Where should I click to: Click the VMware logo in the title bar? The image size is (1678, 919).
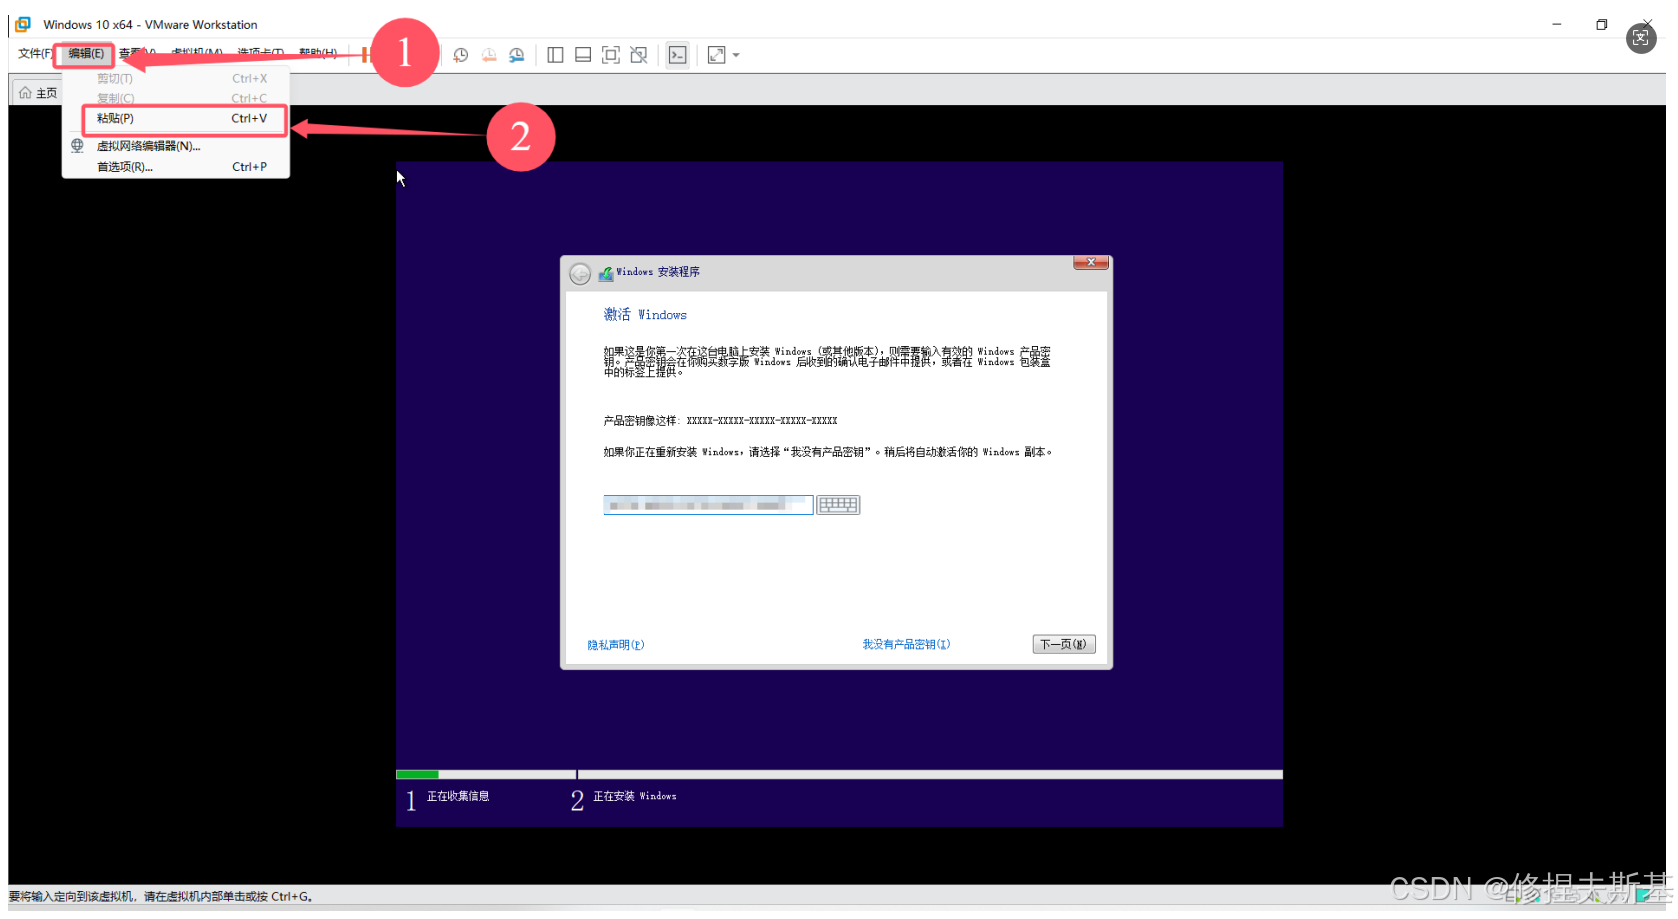pyautogui.click(x=21, y=24)
